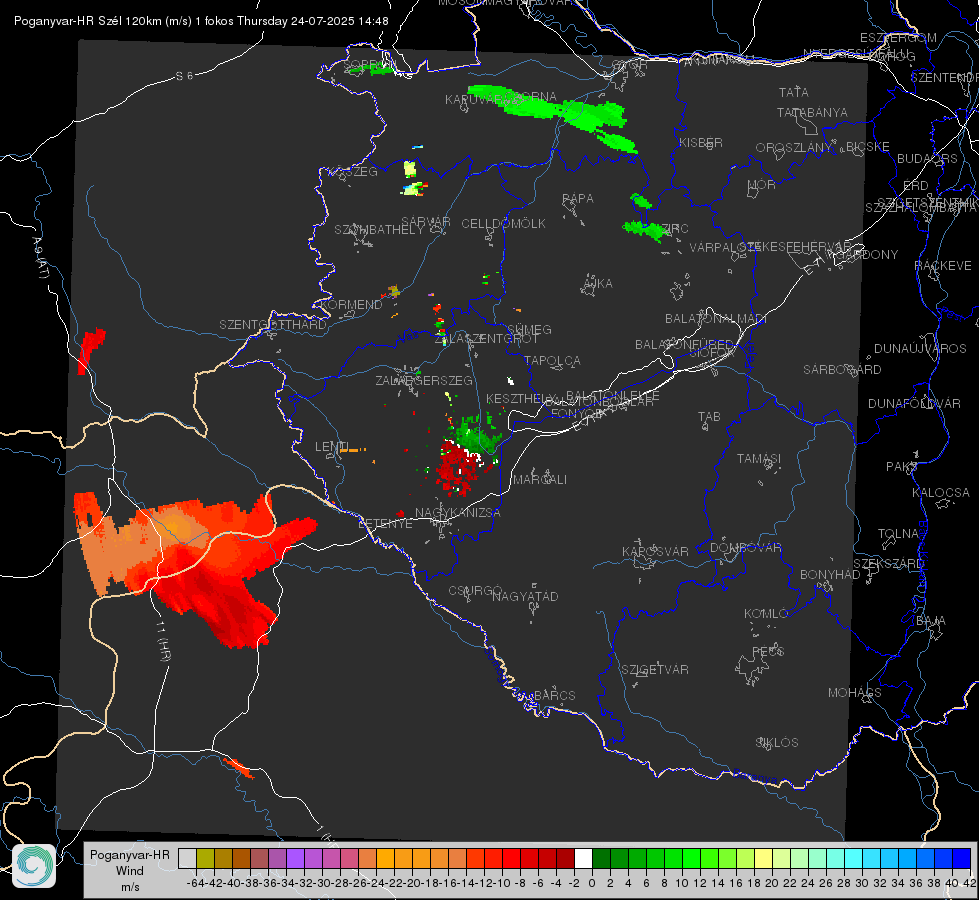
Task: Click the 'TATA' city label
Action: (794, 92)
